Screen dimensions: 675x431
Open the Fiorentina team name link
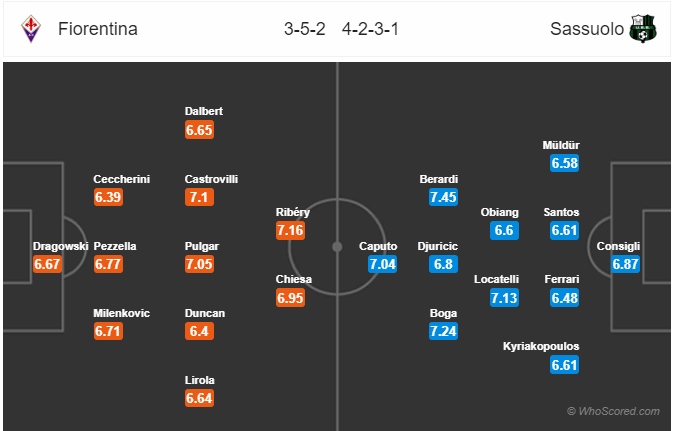[x=98, y=29]
